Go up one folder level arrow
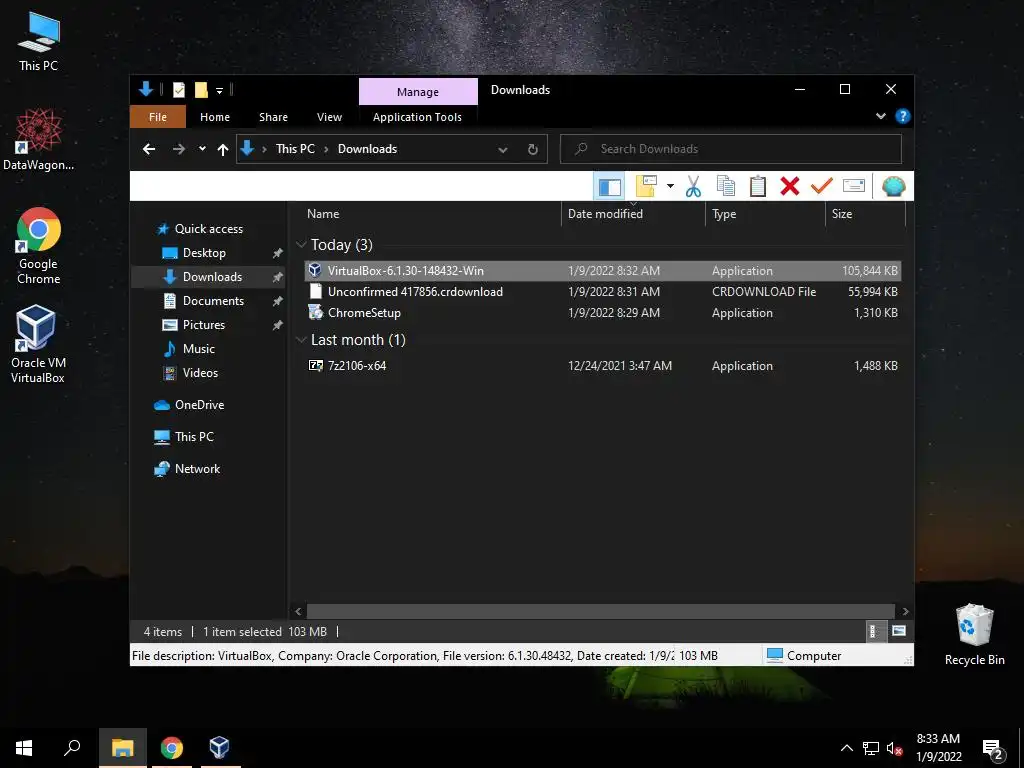The height and width of the screenshot is (768, 1024). (223, 150)
